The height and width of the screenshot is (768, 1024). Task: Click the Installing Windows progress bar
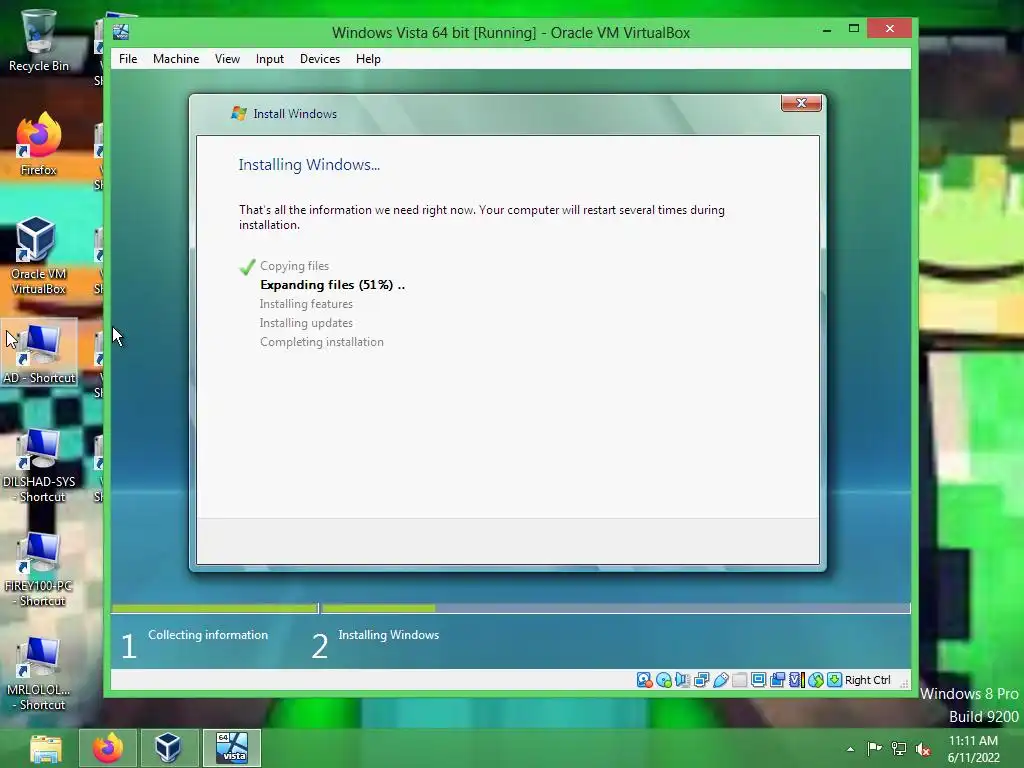coord(616,608)
